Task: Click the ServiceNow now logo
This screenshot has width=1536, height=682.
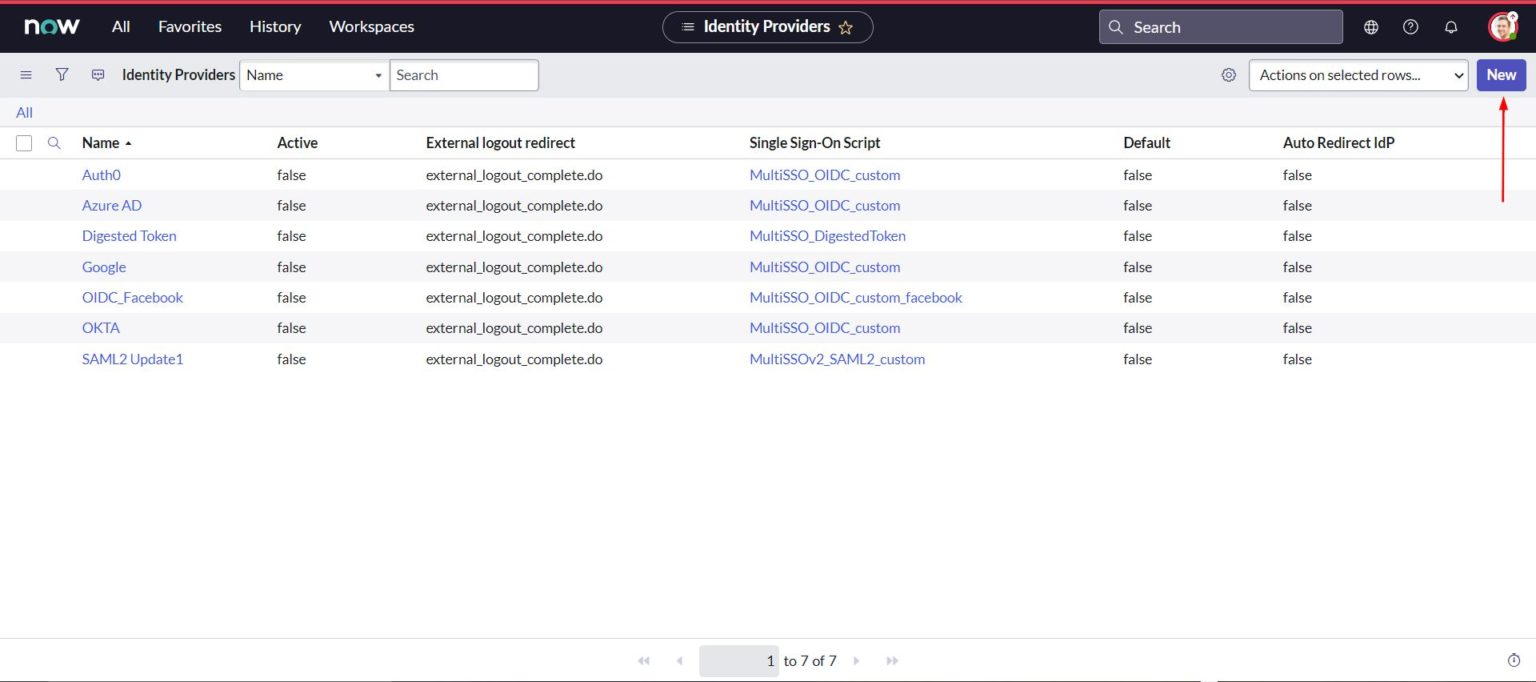Action: pos(51,27)
